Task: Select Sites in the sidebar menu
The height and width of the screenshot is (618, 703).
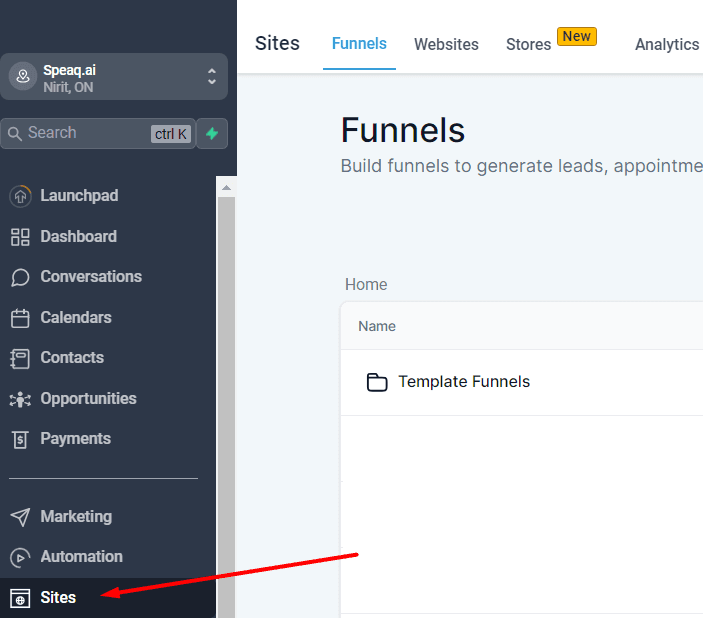Action: point(58,597)
